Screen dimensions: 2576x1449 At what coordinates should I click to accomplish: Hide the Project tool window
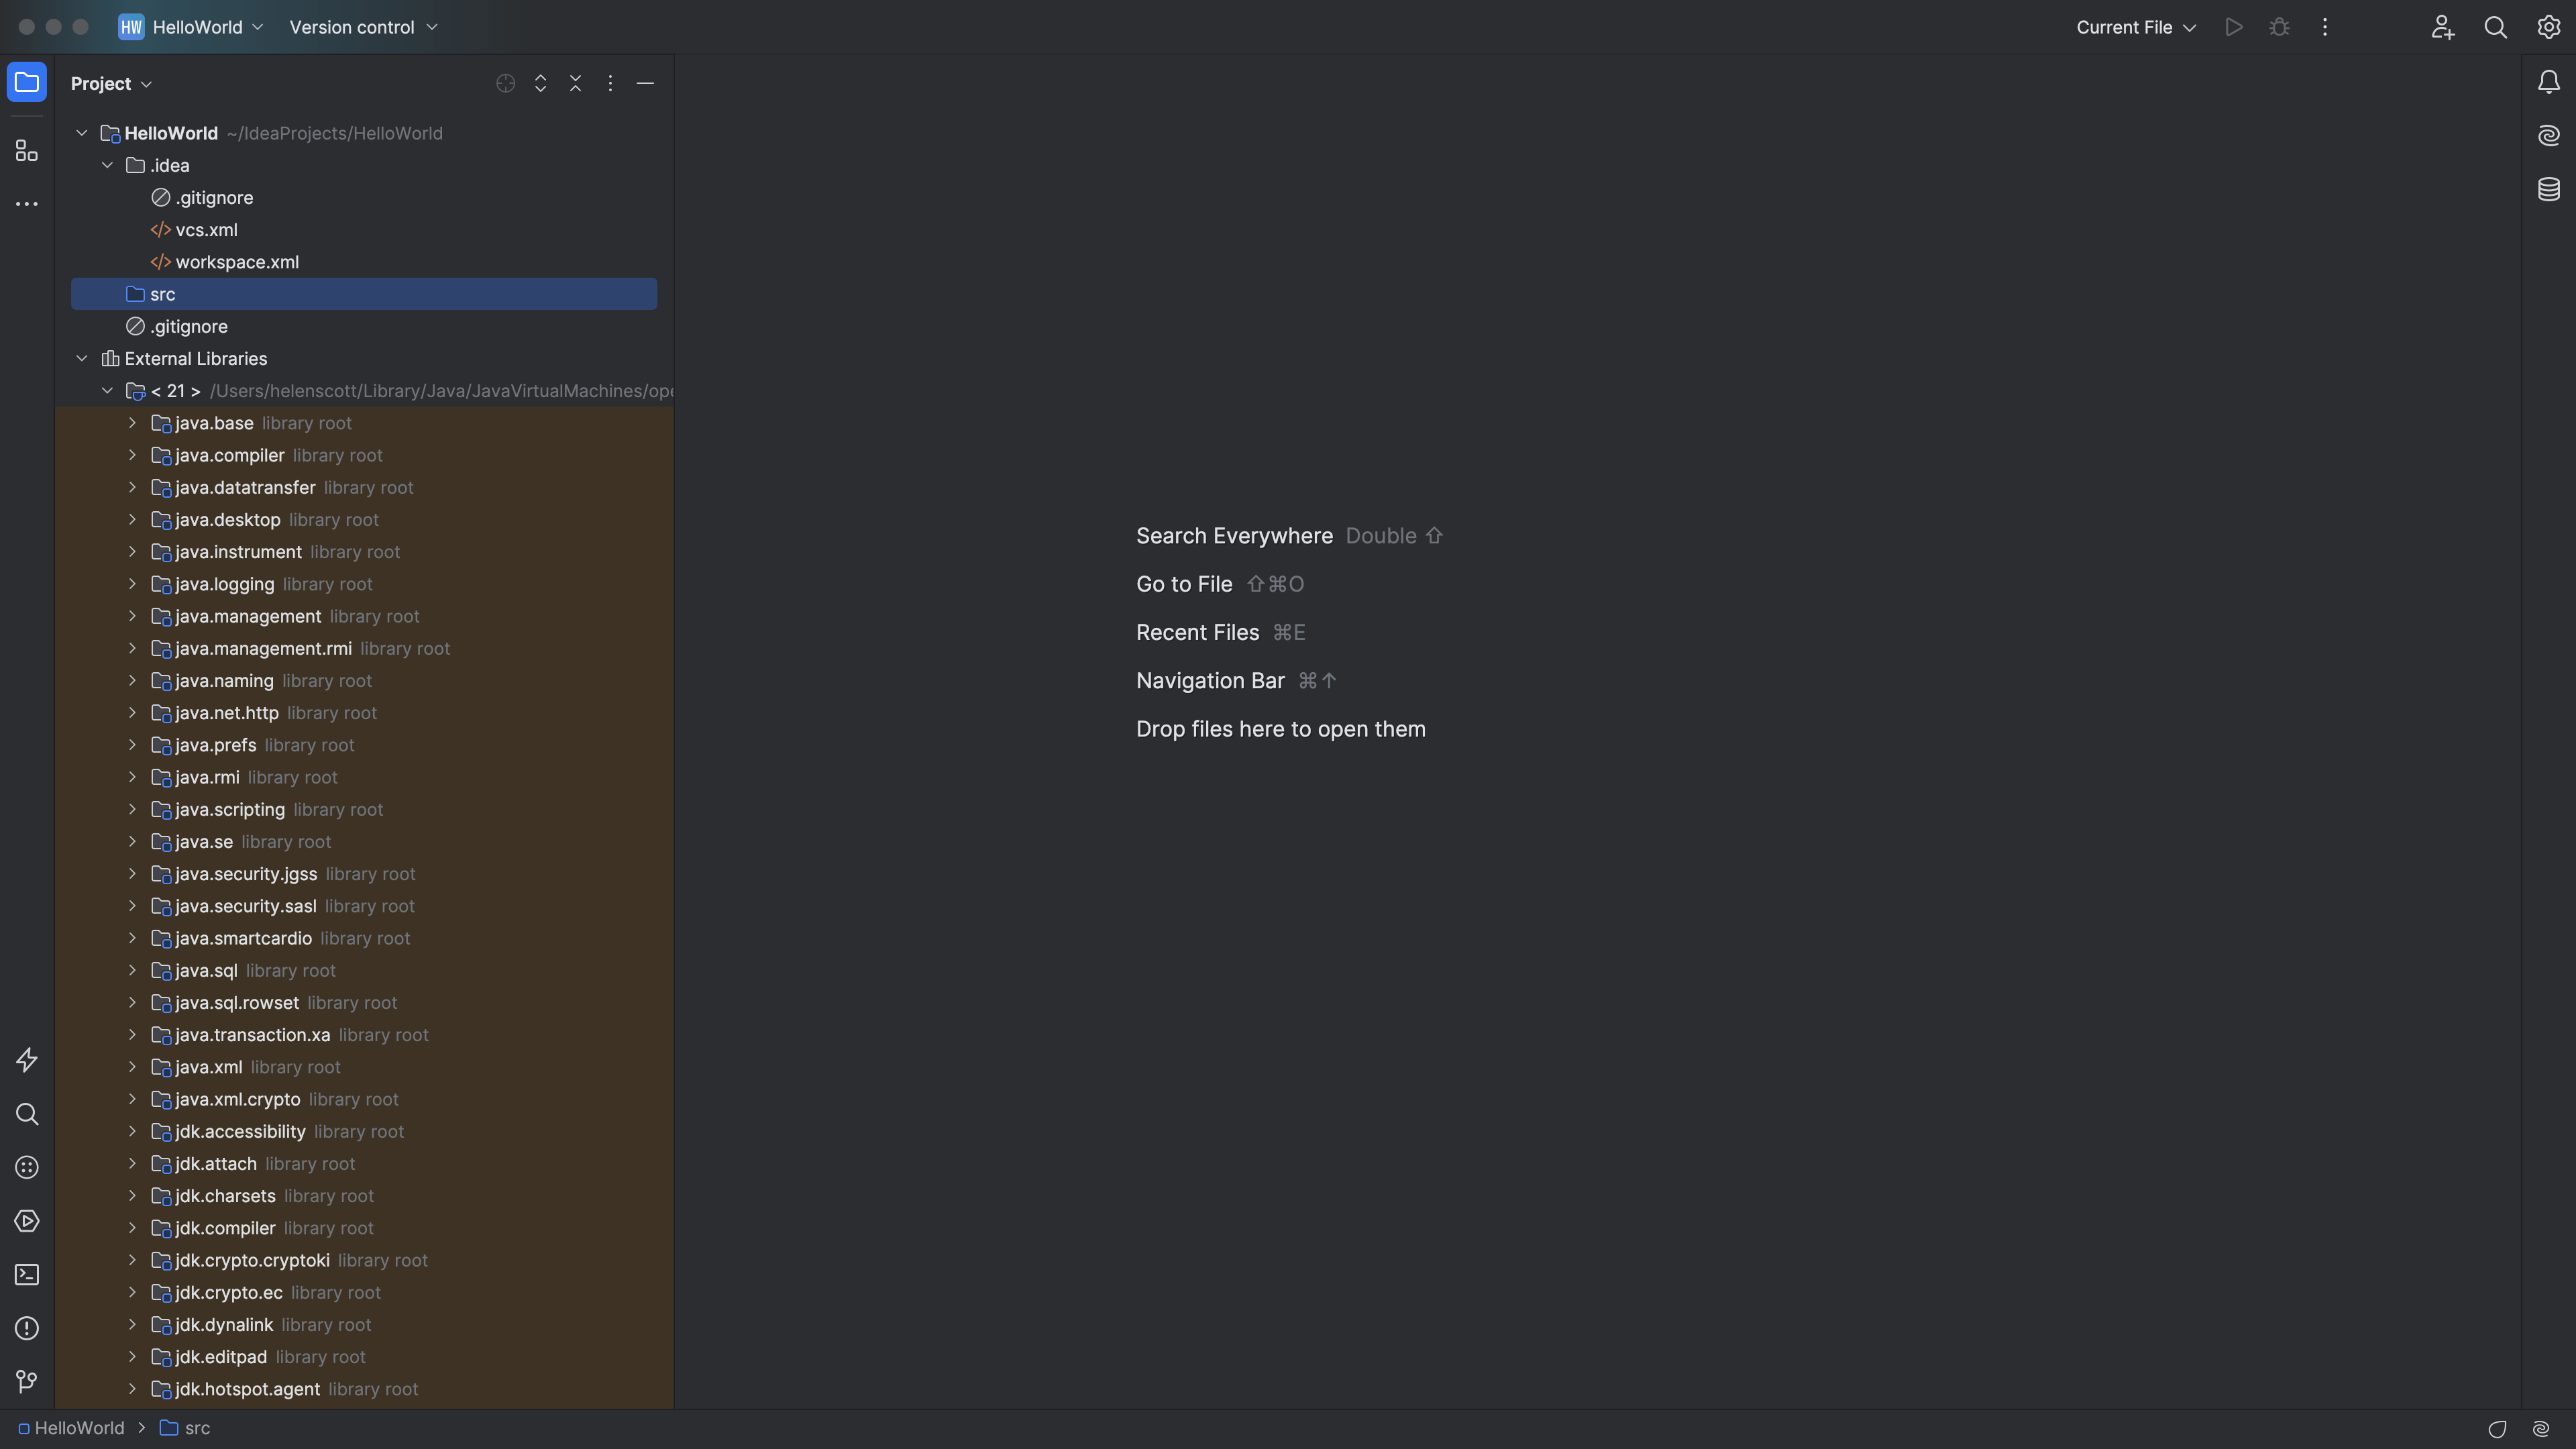pos(645,83)
